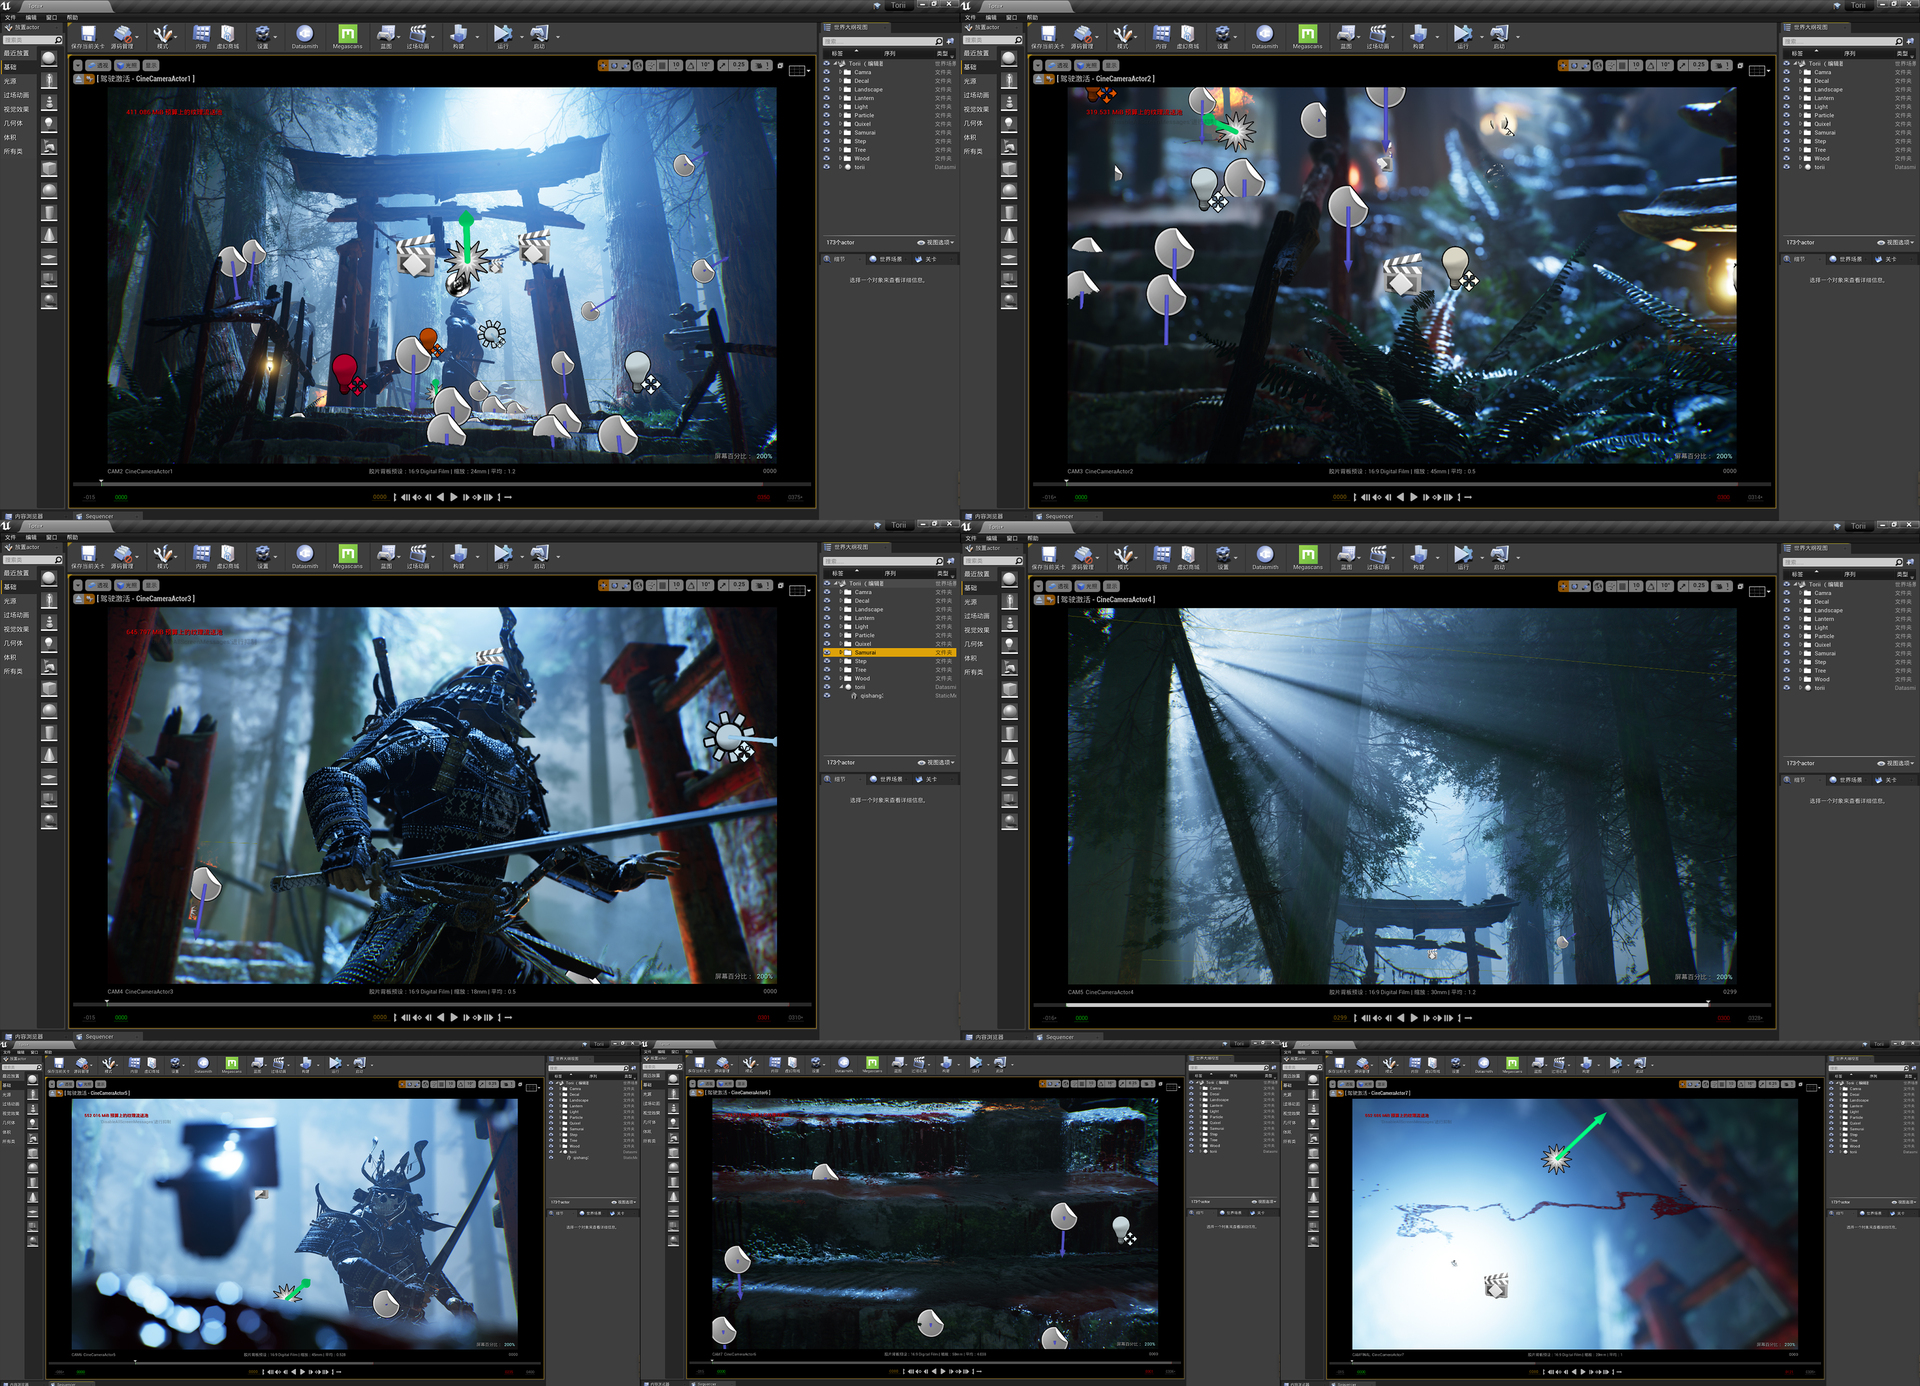This screenshot has height=1386, width=1920.
Task: Open viewport layout dropdown in CineCameraActor2 viewport corner
Action: [x=1760, y=70]
